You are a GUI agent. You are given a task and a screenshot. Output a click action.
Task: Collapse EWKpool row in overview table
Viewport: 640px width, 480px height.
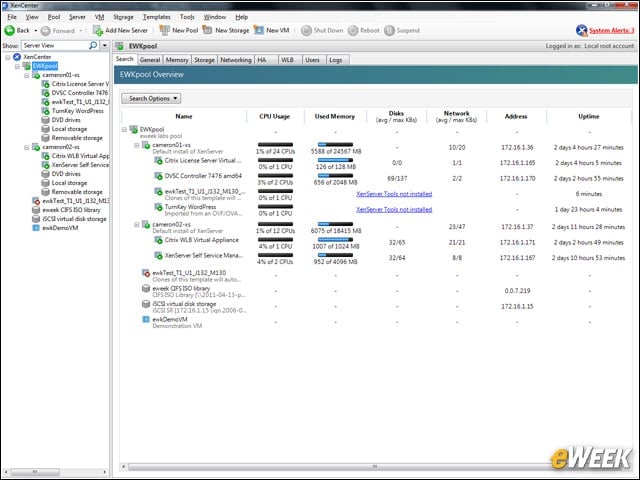point(124,130)
